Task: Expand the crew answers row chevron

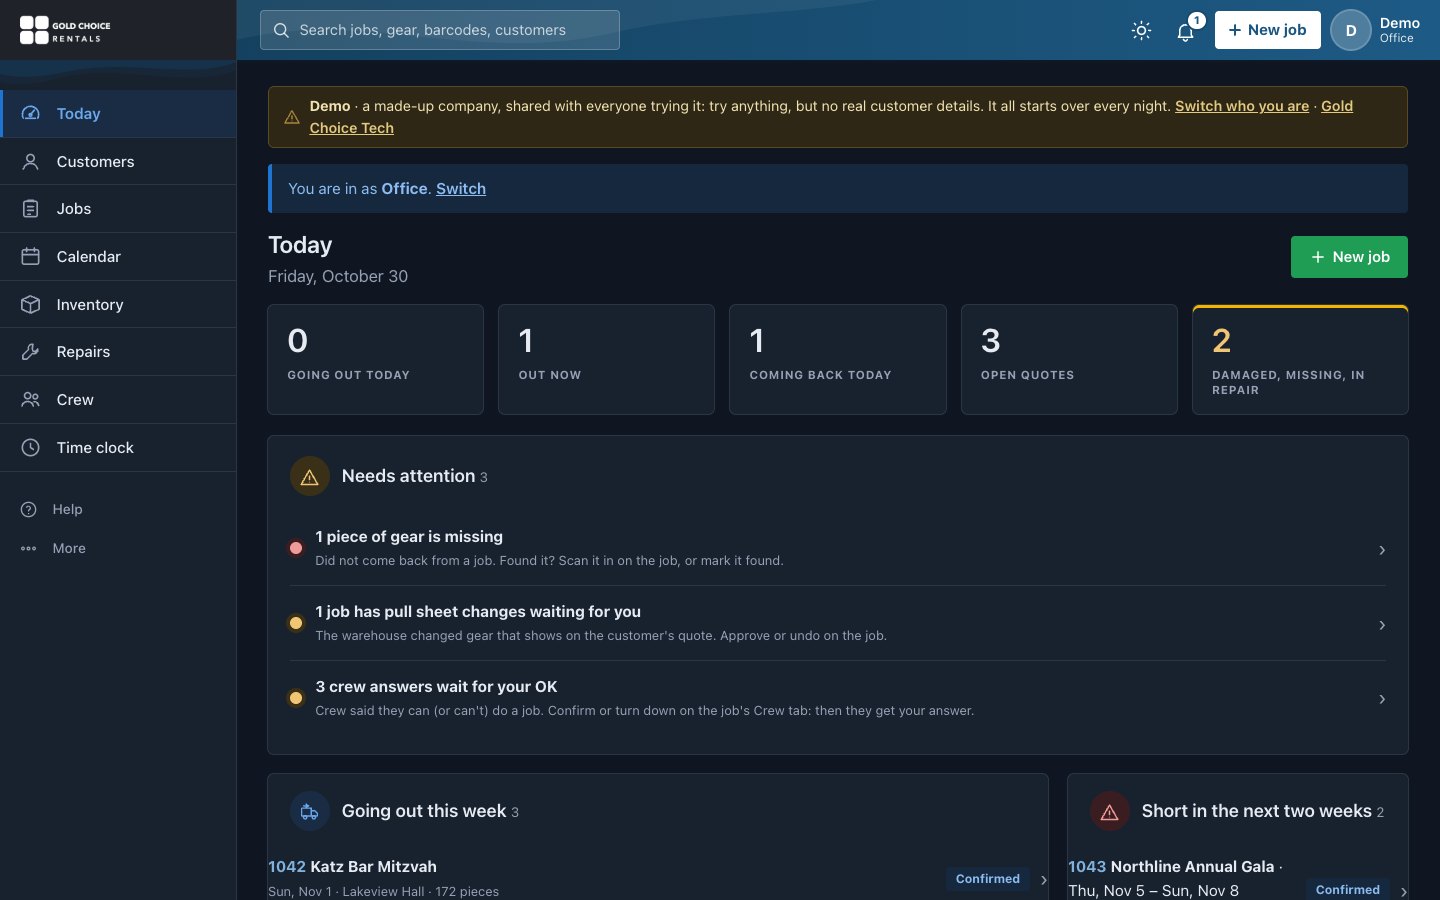Action: pyautogui.click(x=1382, y=699)
